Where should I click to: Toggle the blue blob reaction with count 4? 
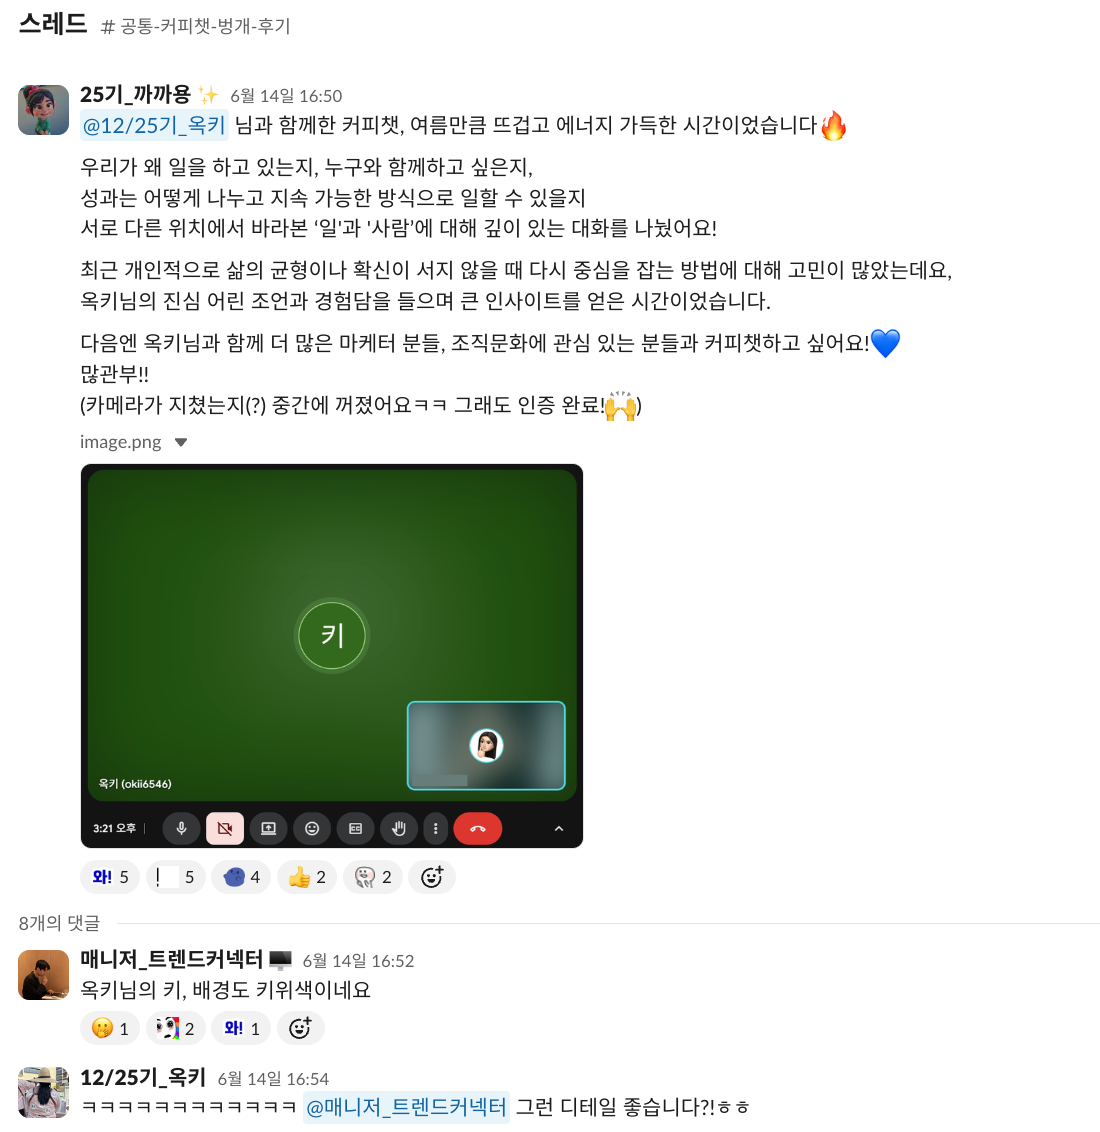[x=241, y=877]
